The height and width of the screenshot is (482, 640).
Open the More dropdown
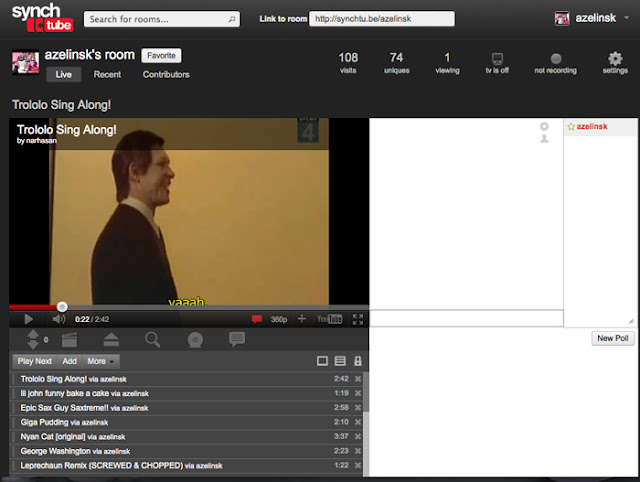pyautogui.click(x=100, y=361)
